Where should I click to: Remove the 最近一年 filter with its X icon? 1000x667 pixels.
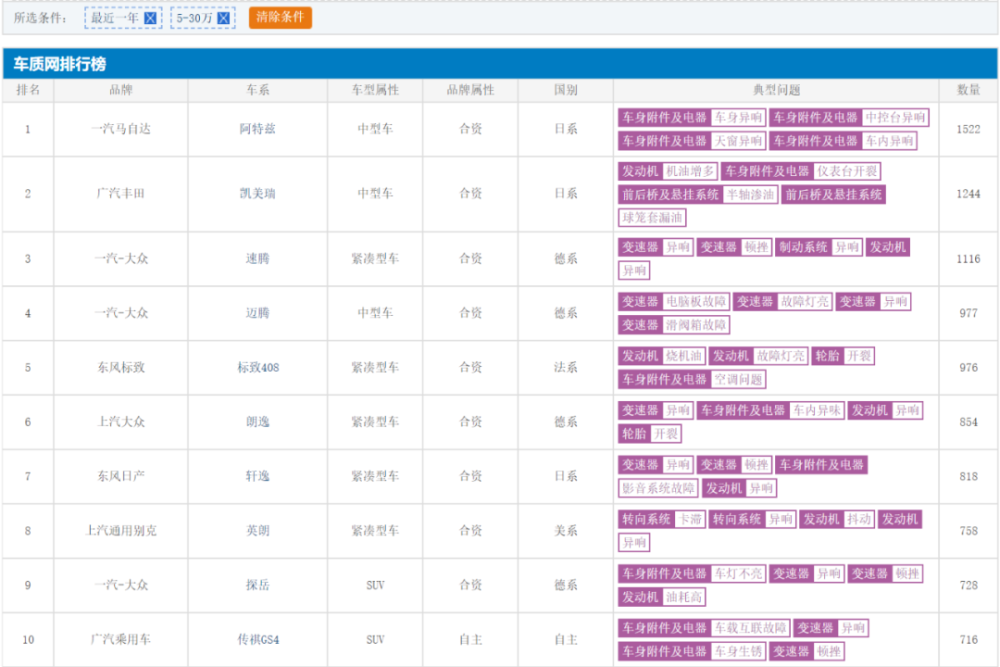tap(151, 18)
